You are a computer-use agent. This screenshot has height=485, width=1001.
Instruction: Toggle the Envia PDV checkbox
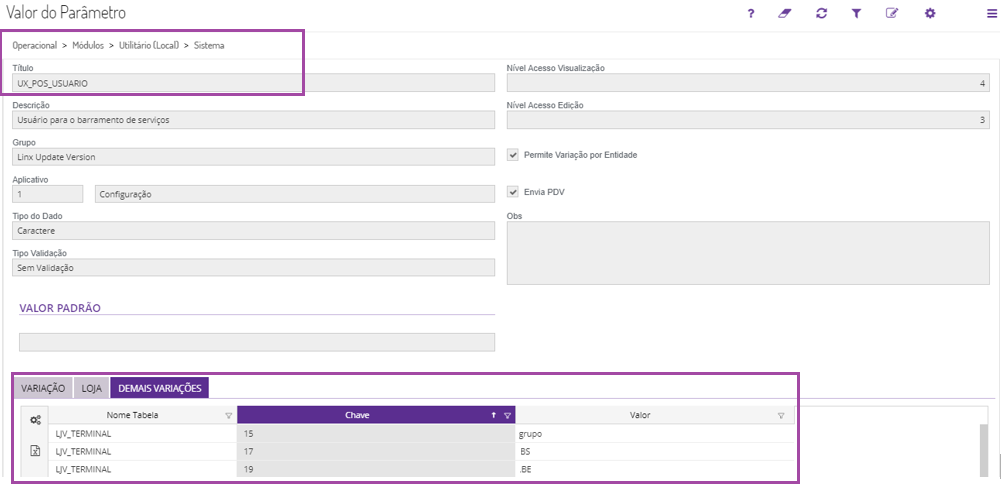pos(513,192)
